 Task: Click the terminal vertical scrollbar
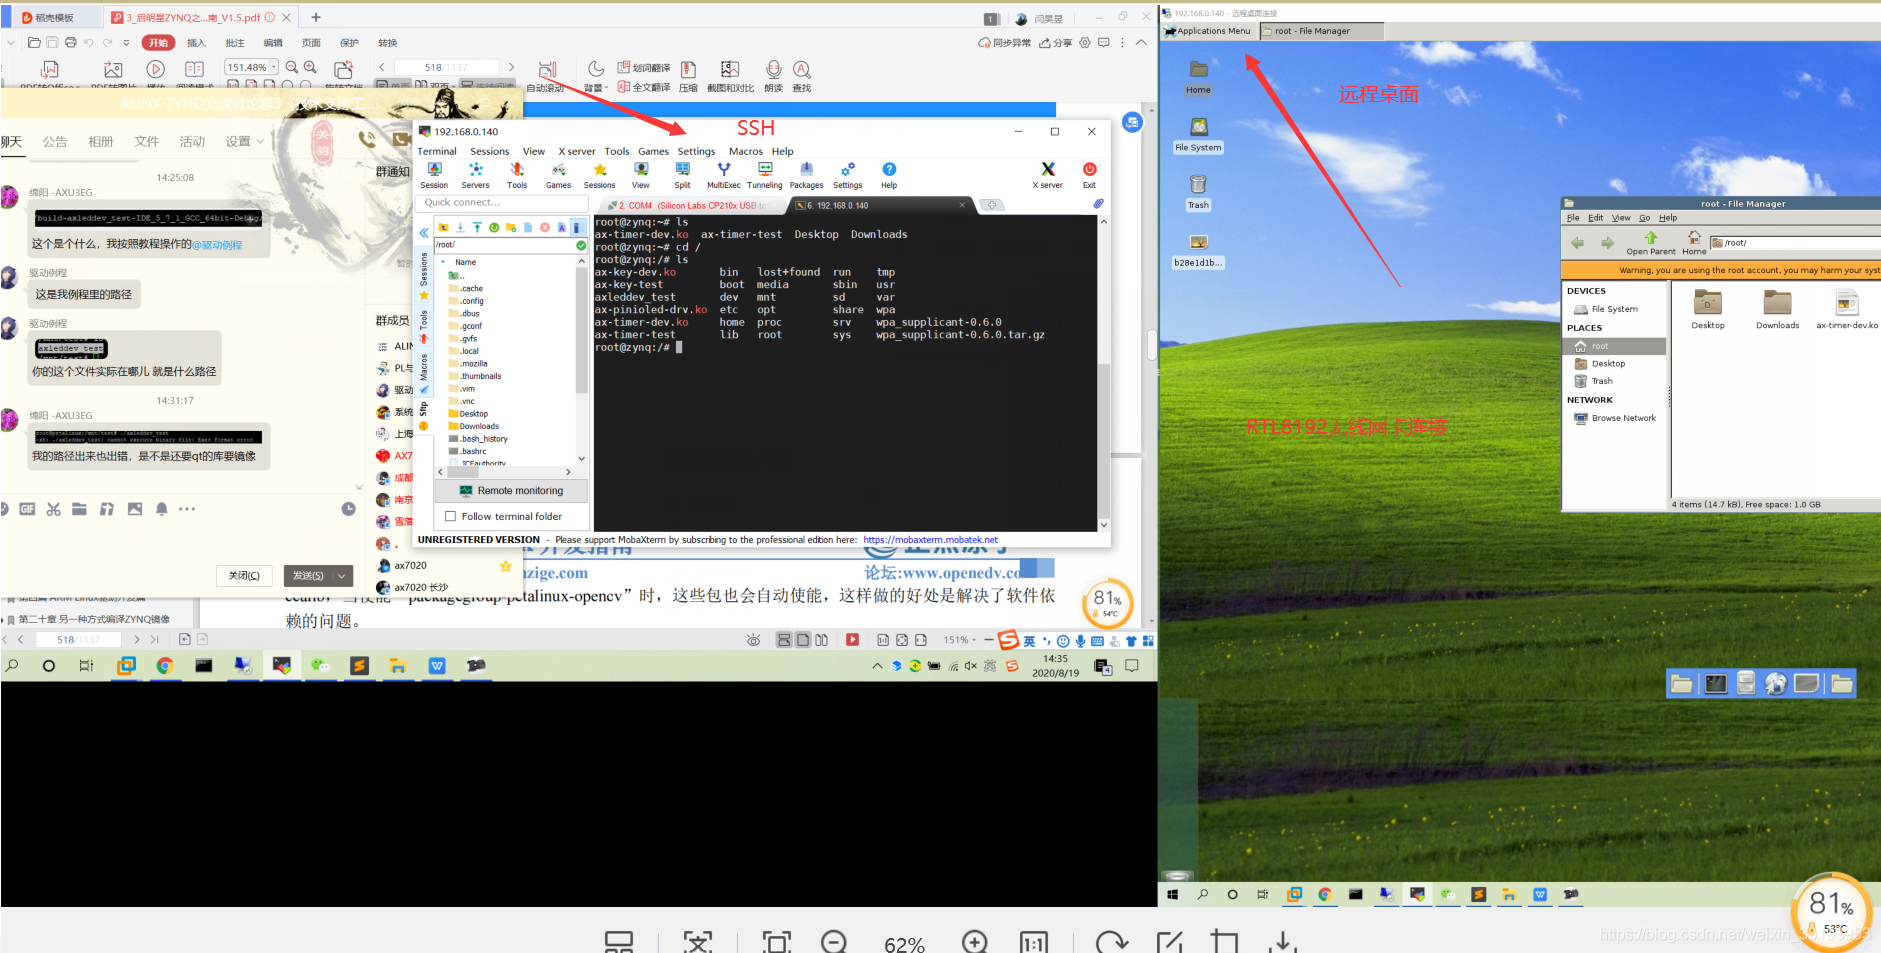pyautogui.click(x=1104, y=374)
